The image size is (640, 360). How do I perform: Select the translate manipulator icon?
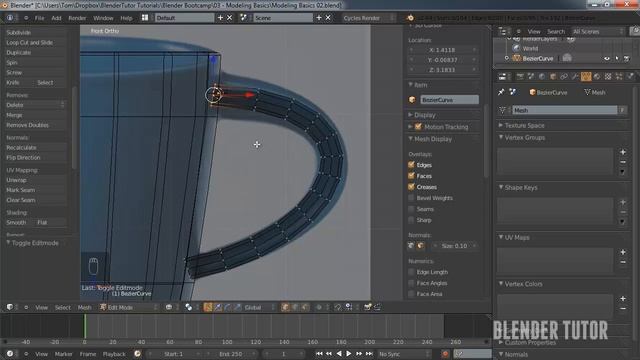pyautogui.click(x=218, y=307)
